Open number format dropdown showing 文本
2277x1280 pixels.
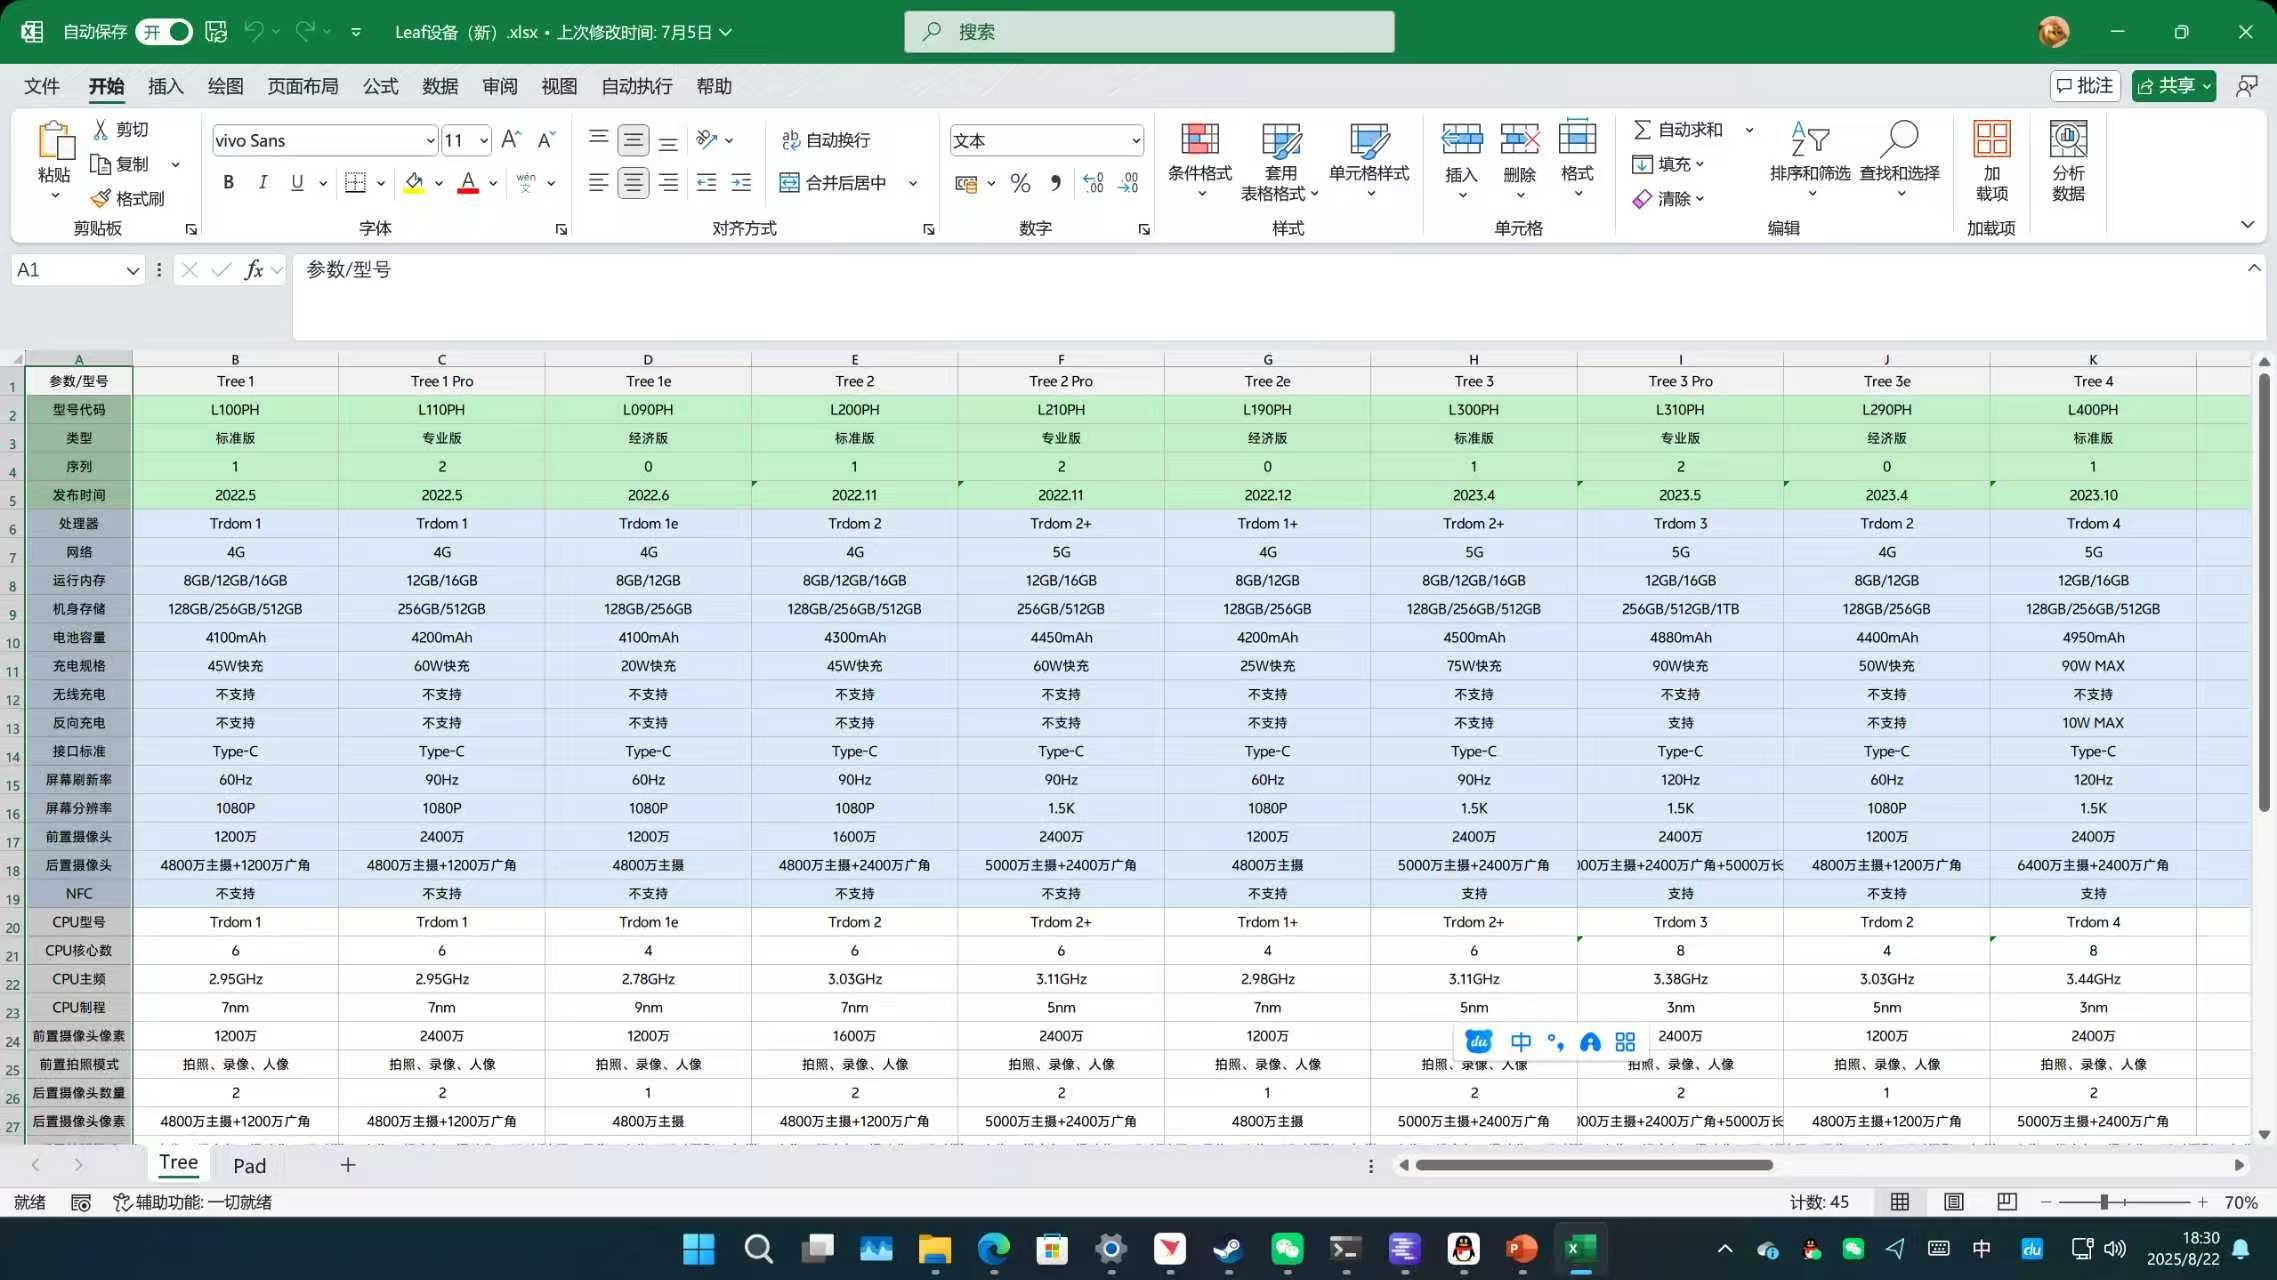1136,141
